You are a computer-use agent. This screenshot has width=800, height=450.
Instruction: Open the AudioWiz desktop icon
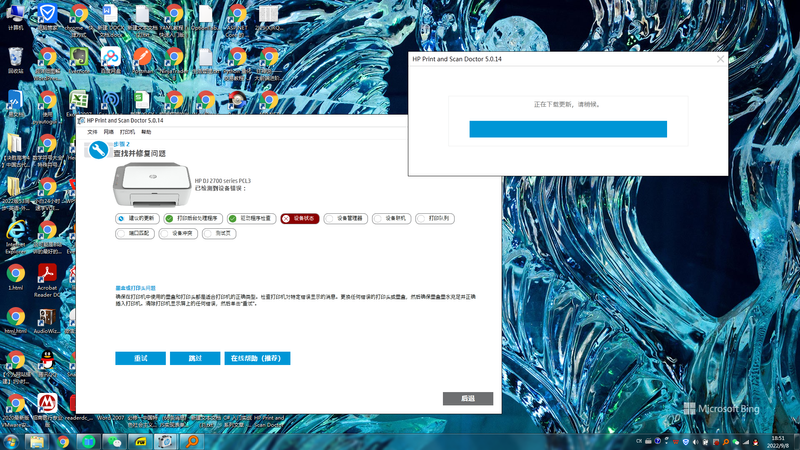[47, 321]
